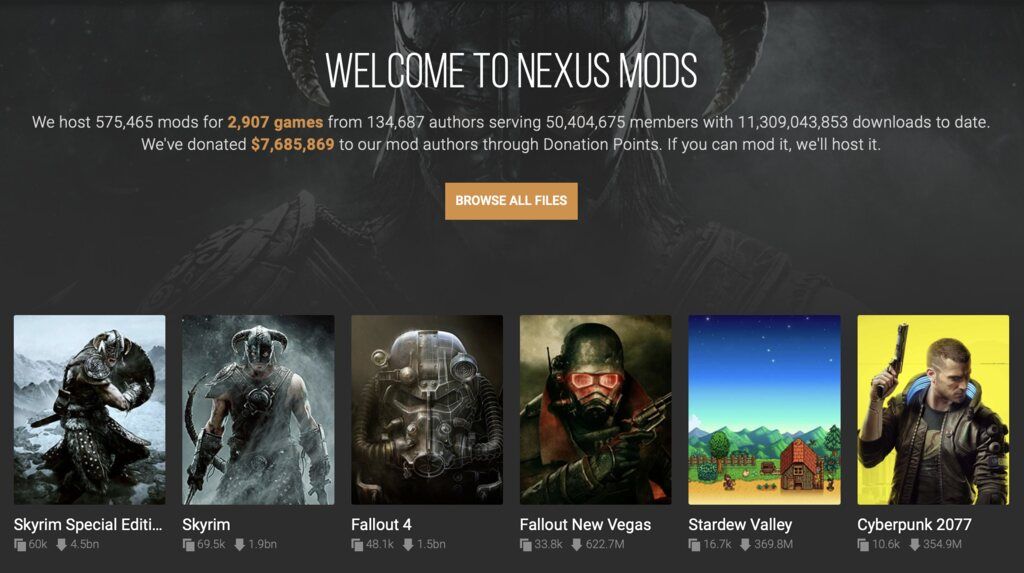Click the download icon next to 622.7M
1024x573 pixels.
(x=577, y=544)
